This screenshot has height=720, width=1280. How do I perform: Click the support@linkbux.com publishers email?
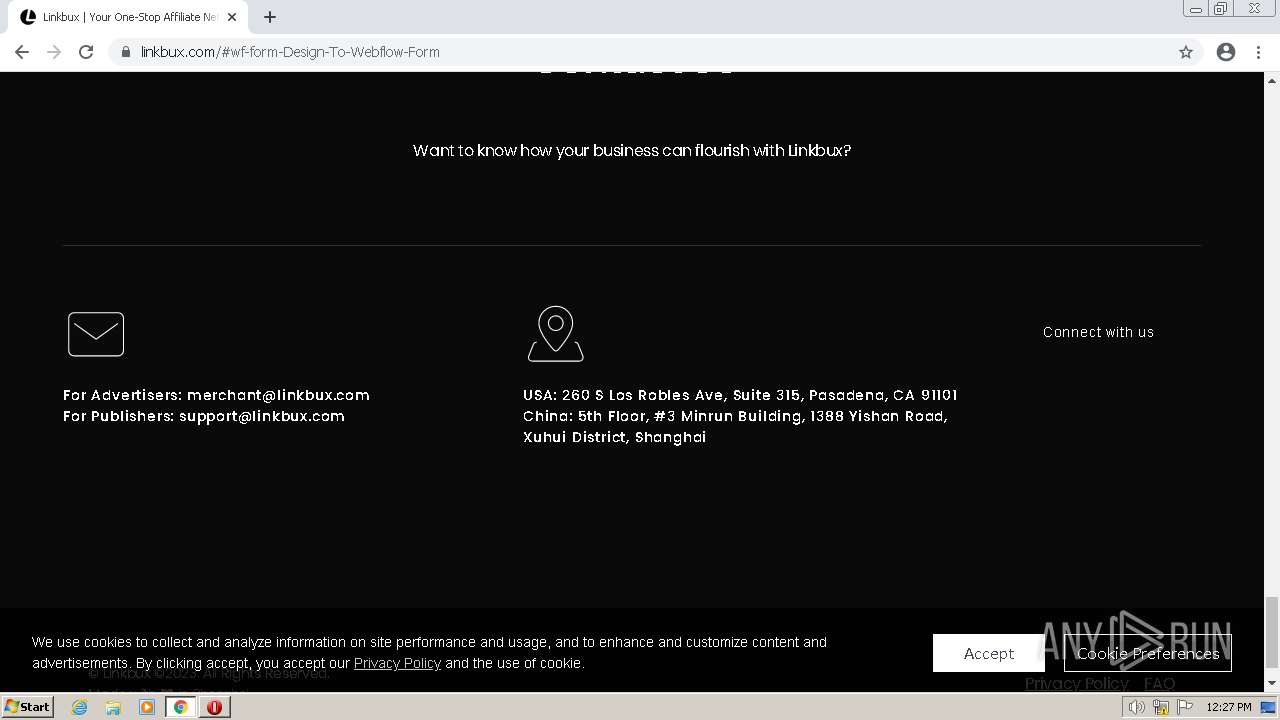click(262, 416)
